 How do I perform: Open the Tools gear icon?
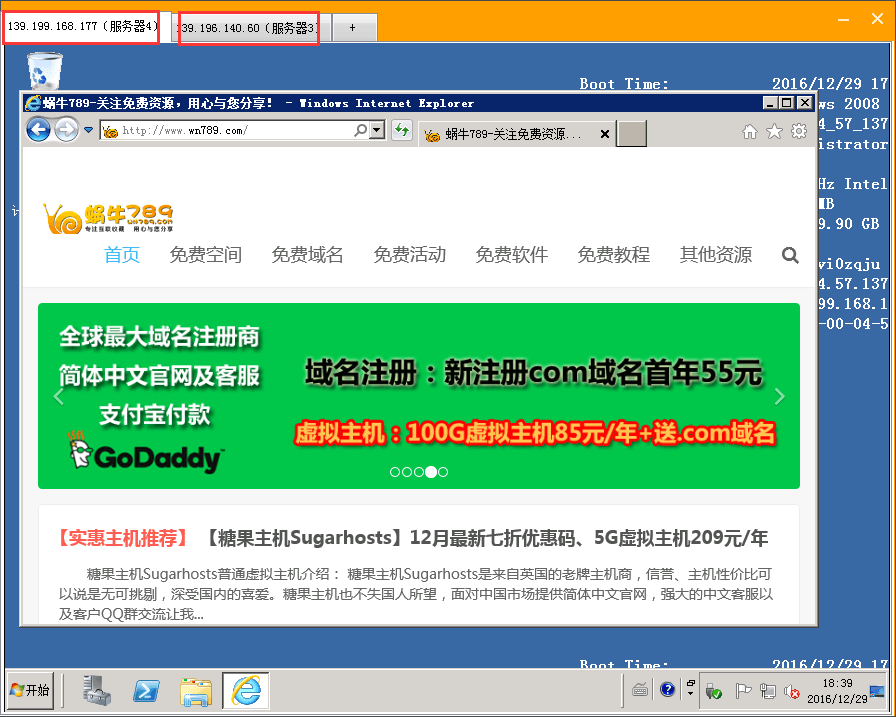click(x=796, y=131)
